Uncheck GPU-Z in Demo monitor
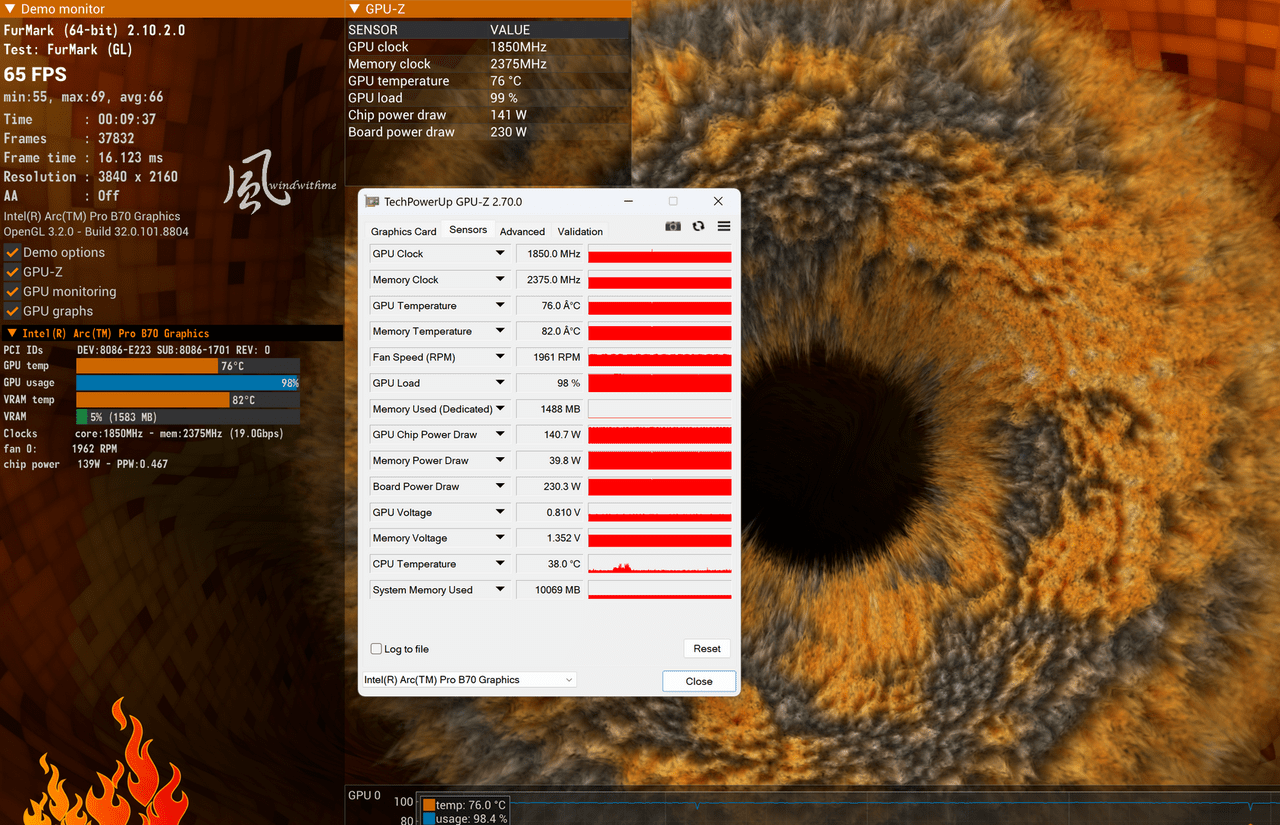Screen dimensions: 1280x825 [x=13, y=272]
